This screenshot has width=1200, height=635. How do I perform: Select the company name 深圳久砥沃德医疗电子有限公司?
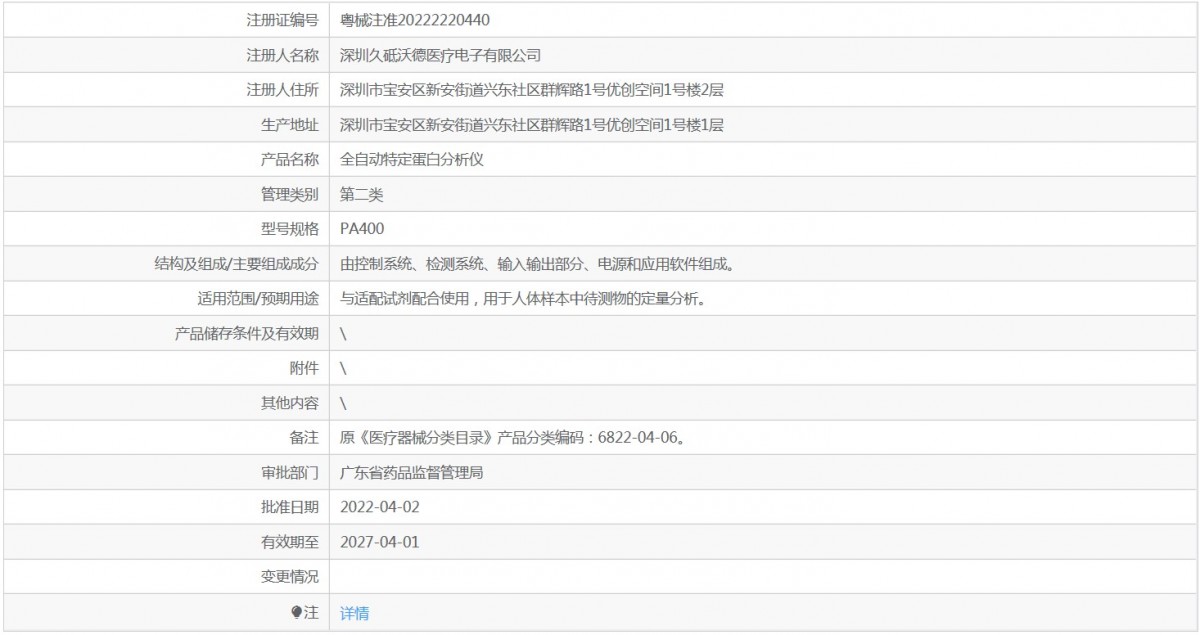[441, 55]
